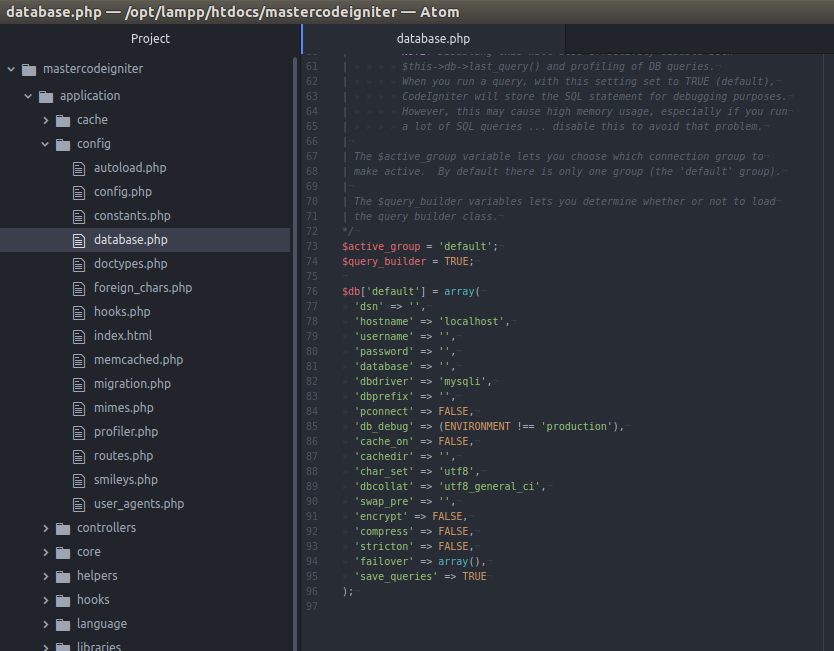Switch to the database.php tab
The height and width of the screenshot is (651, 834).
433,38
